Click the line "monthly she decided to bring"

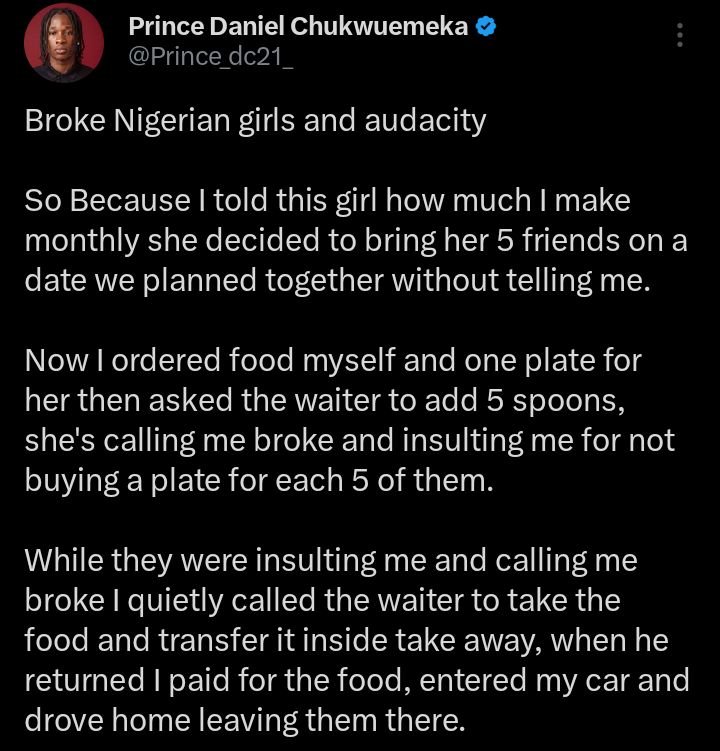coord(356,240)
